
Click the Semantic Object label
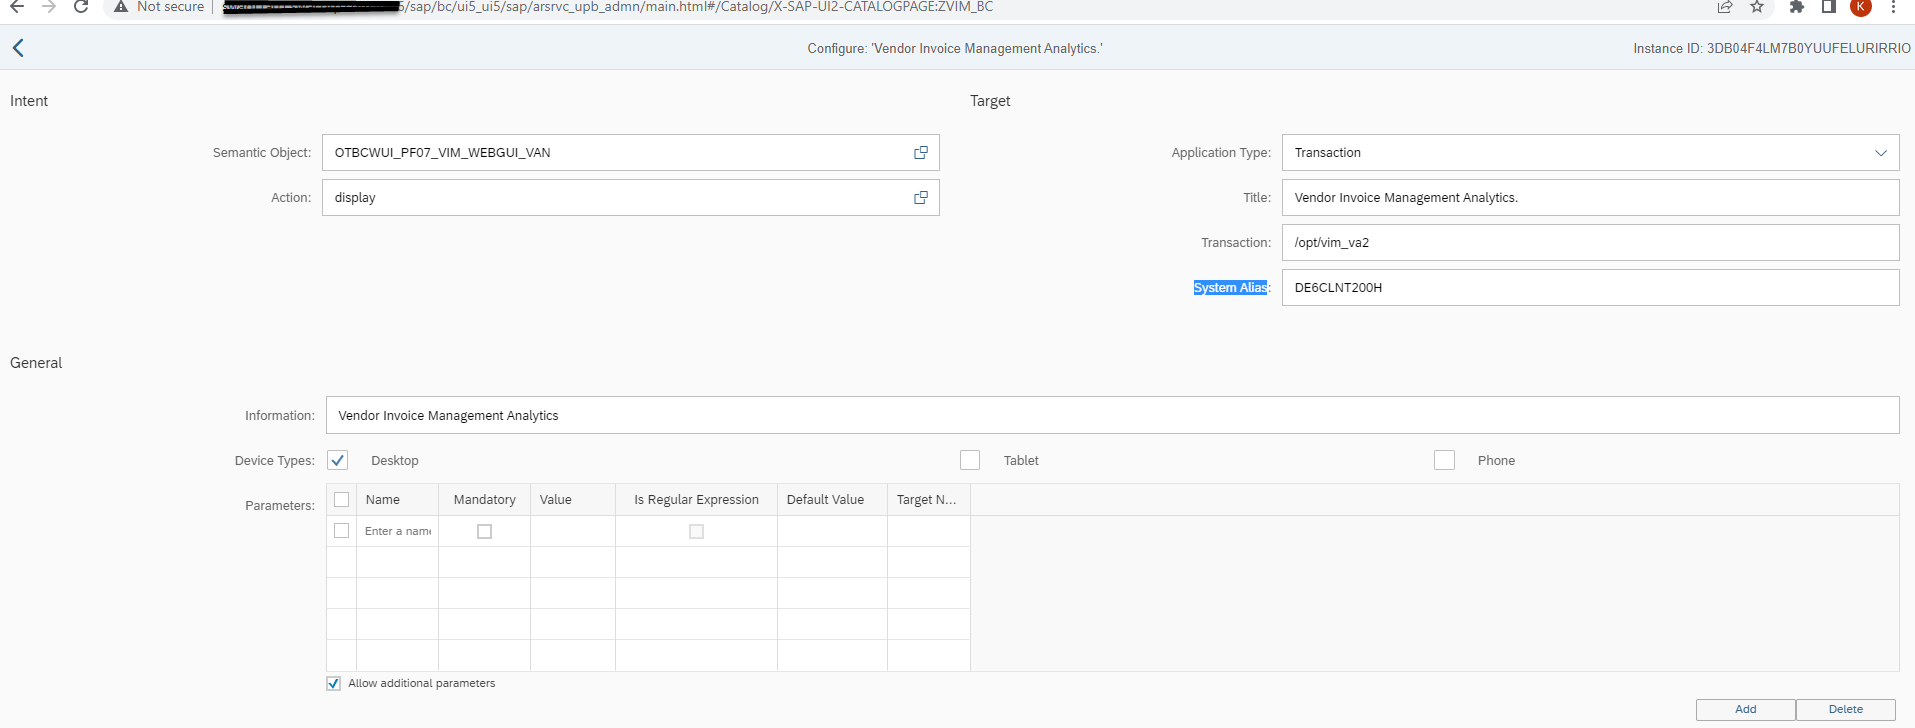click(262, 153)
